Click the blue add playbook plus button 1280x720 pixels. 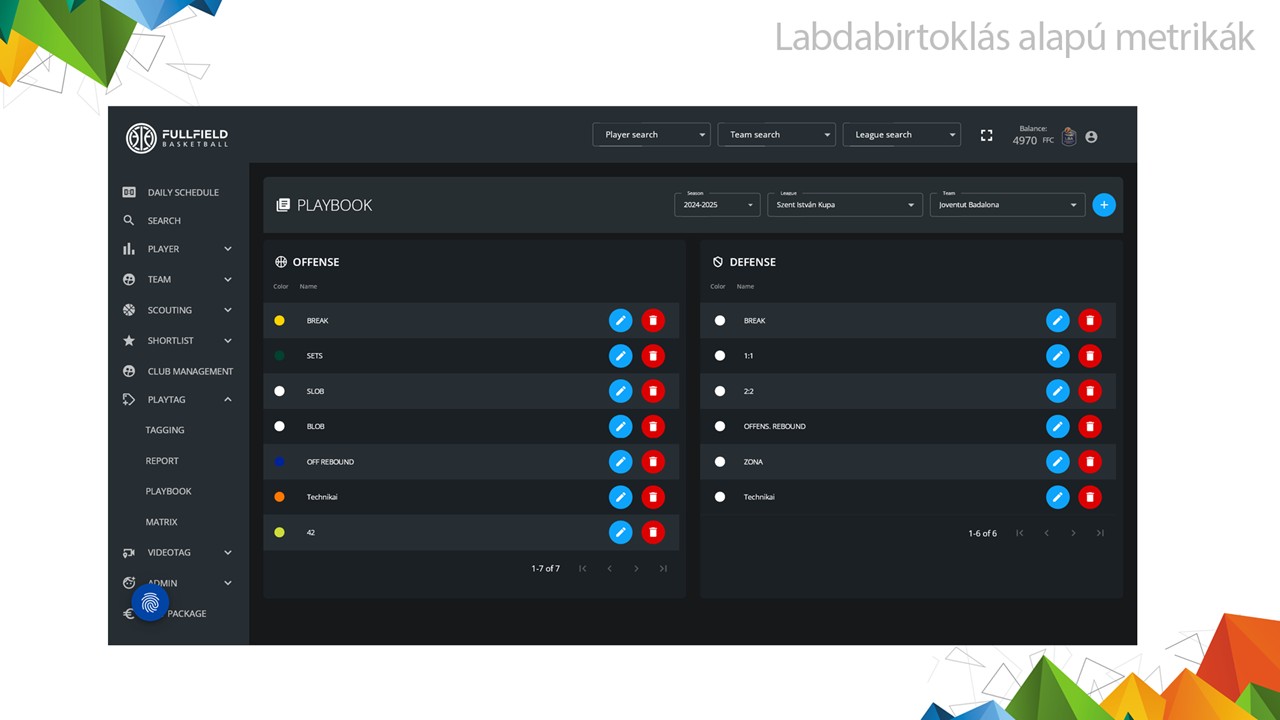[x=1104, y=205]
